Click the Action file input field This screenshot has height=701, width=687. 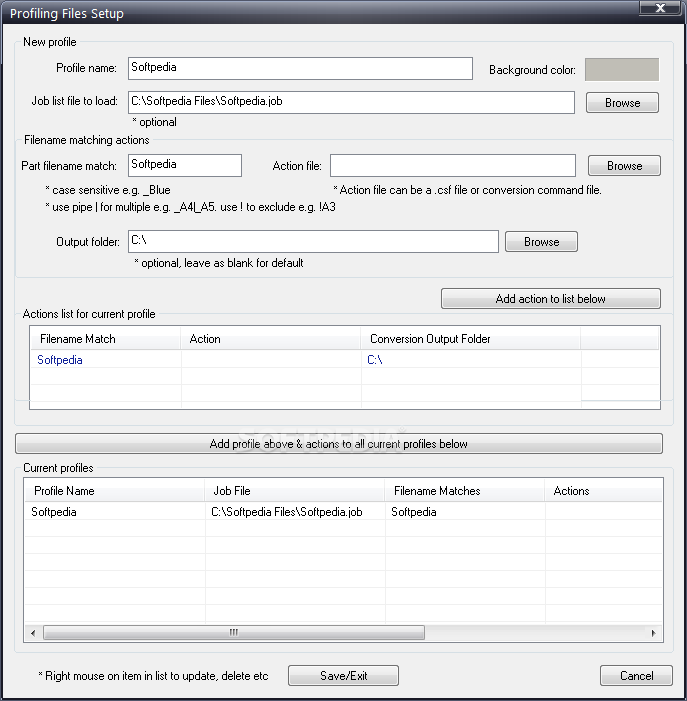point(453,165)
